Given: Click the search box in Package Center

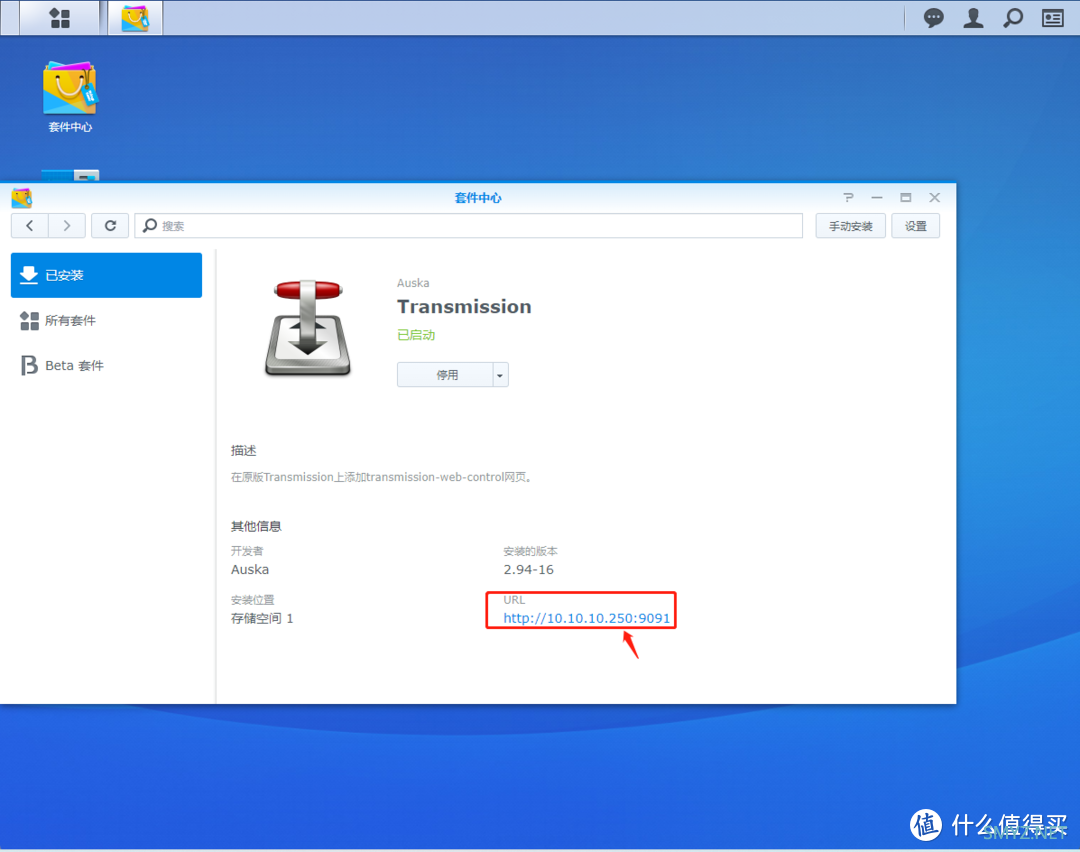Looking at the screenshot, I should point(468,226).
